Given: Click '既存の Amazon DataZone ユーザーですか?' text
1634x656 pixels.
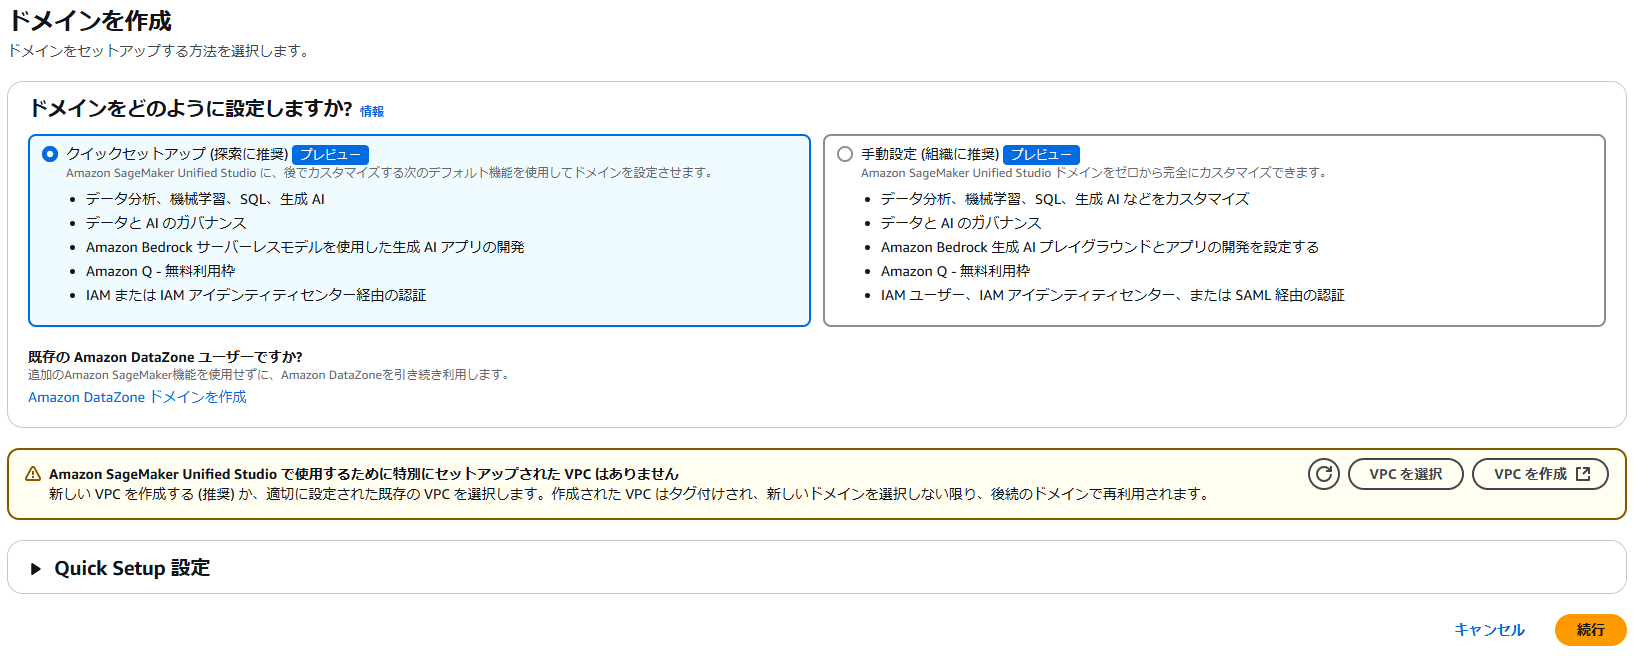Looking at the screenshot, I should point(165,357).
